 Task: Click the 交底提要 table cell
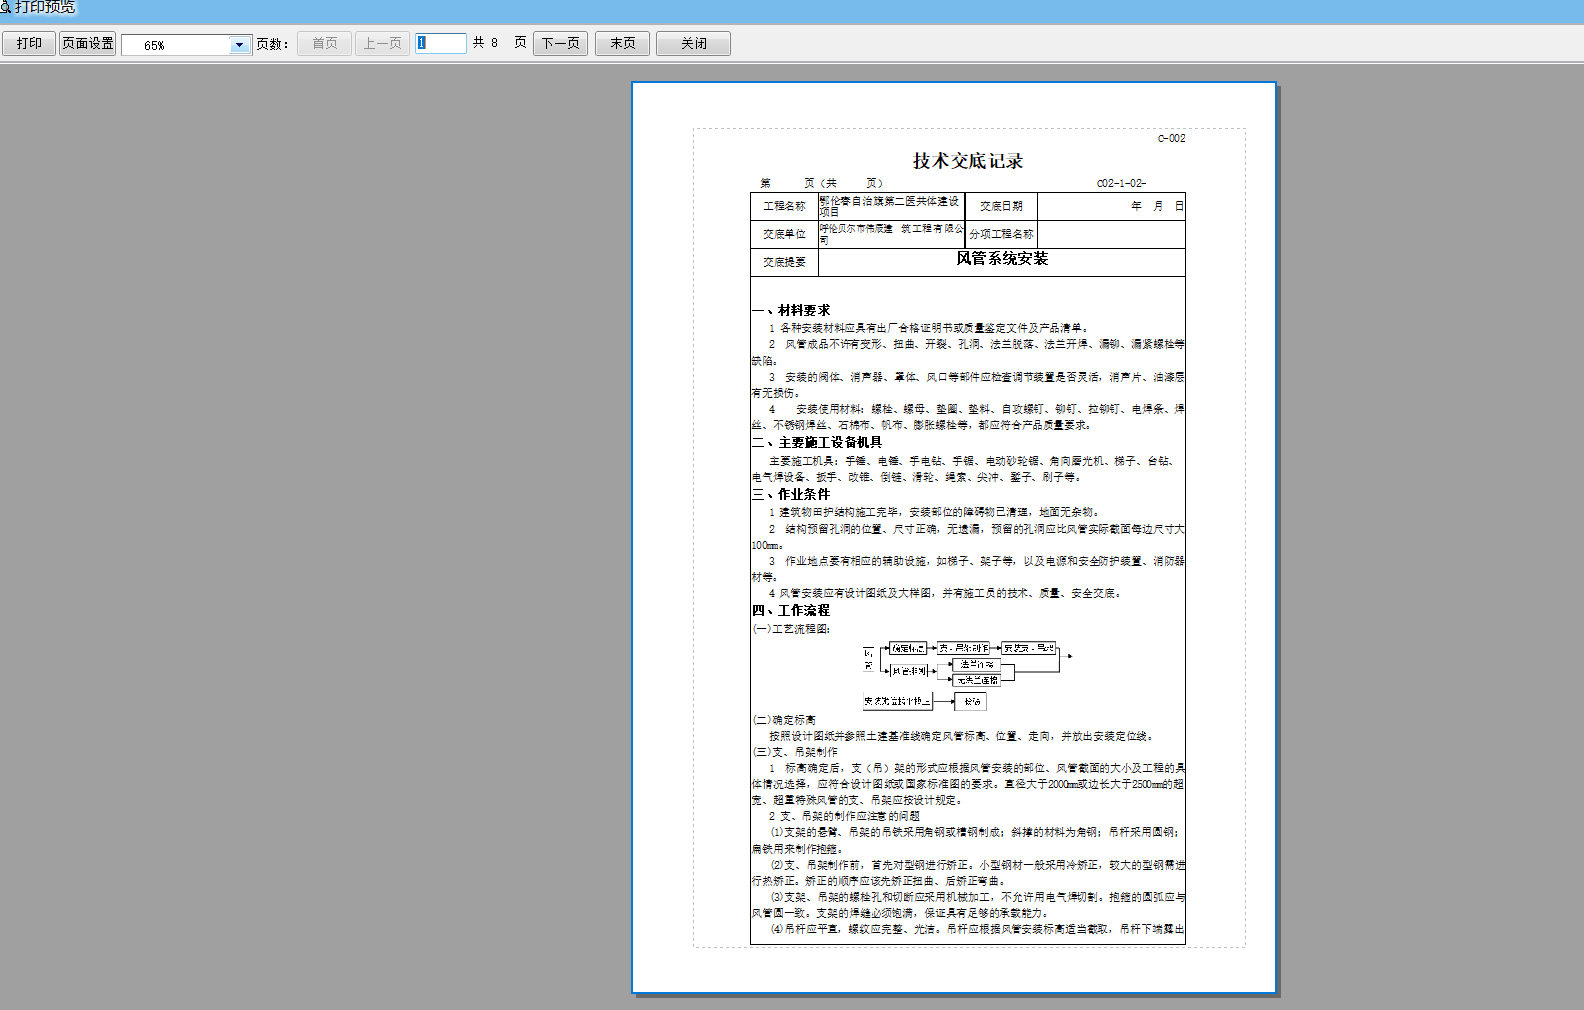pos(784,263)
